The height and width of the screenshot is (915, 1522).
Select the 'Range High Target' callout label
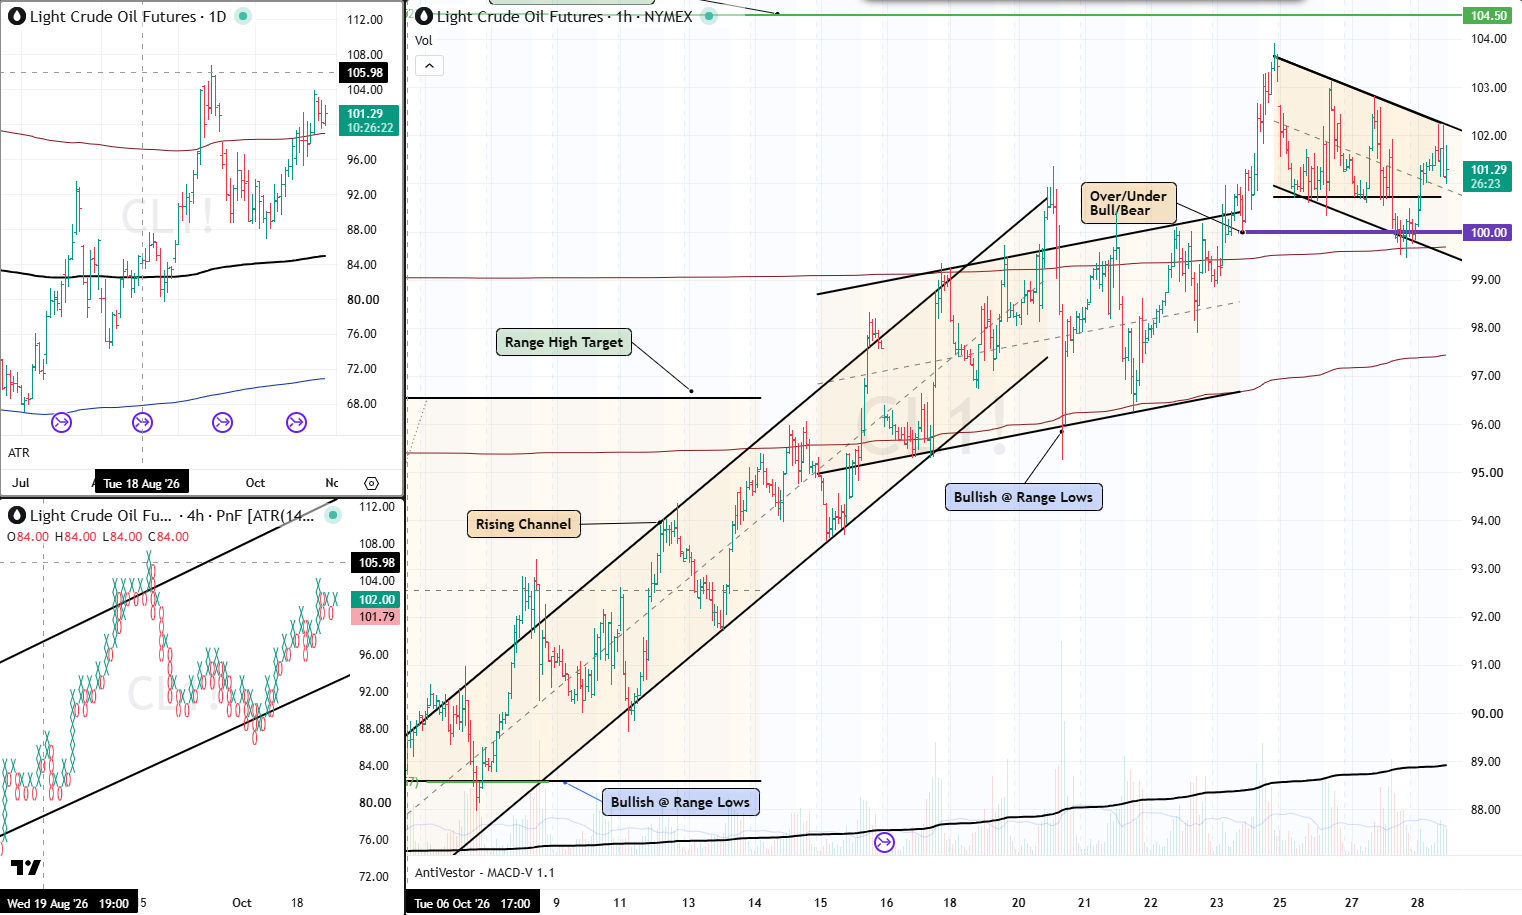click(564, 342)
